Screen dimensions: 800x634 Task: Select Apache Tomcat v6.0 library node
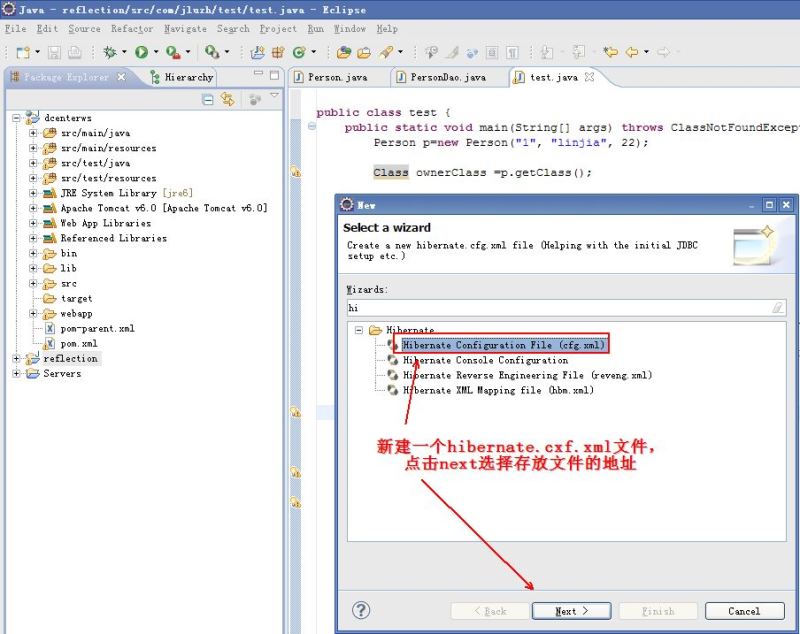click(163, 208)
